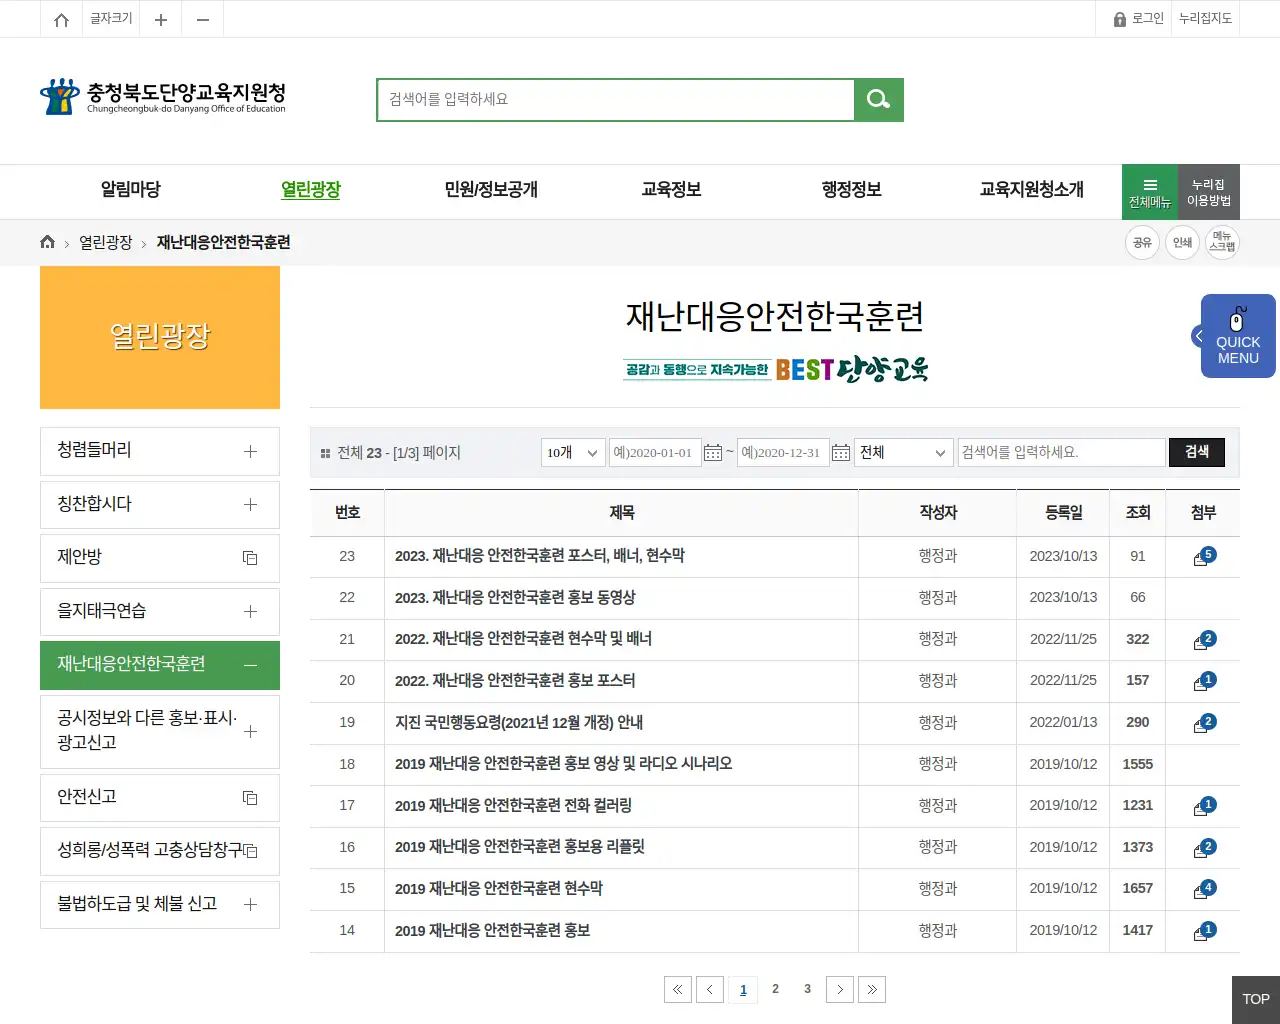The height and width of the screenshot is (1024, 1280).
Task: Go to first page arrow
Action: (678, 989)
